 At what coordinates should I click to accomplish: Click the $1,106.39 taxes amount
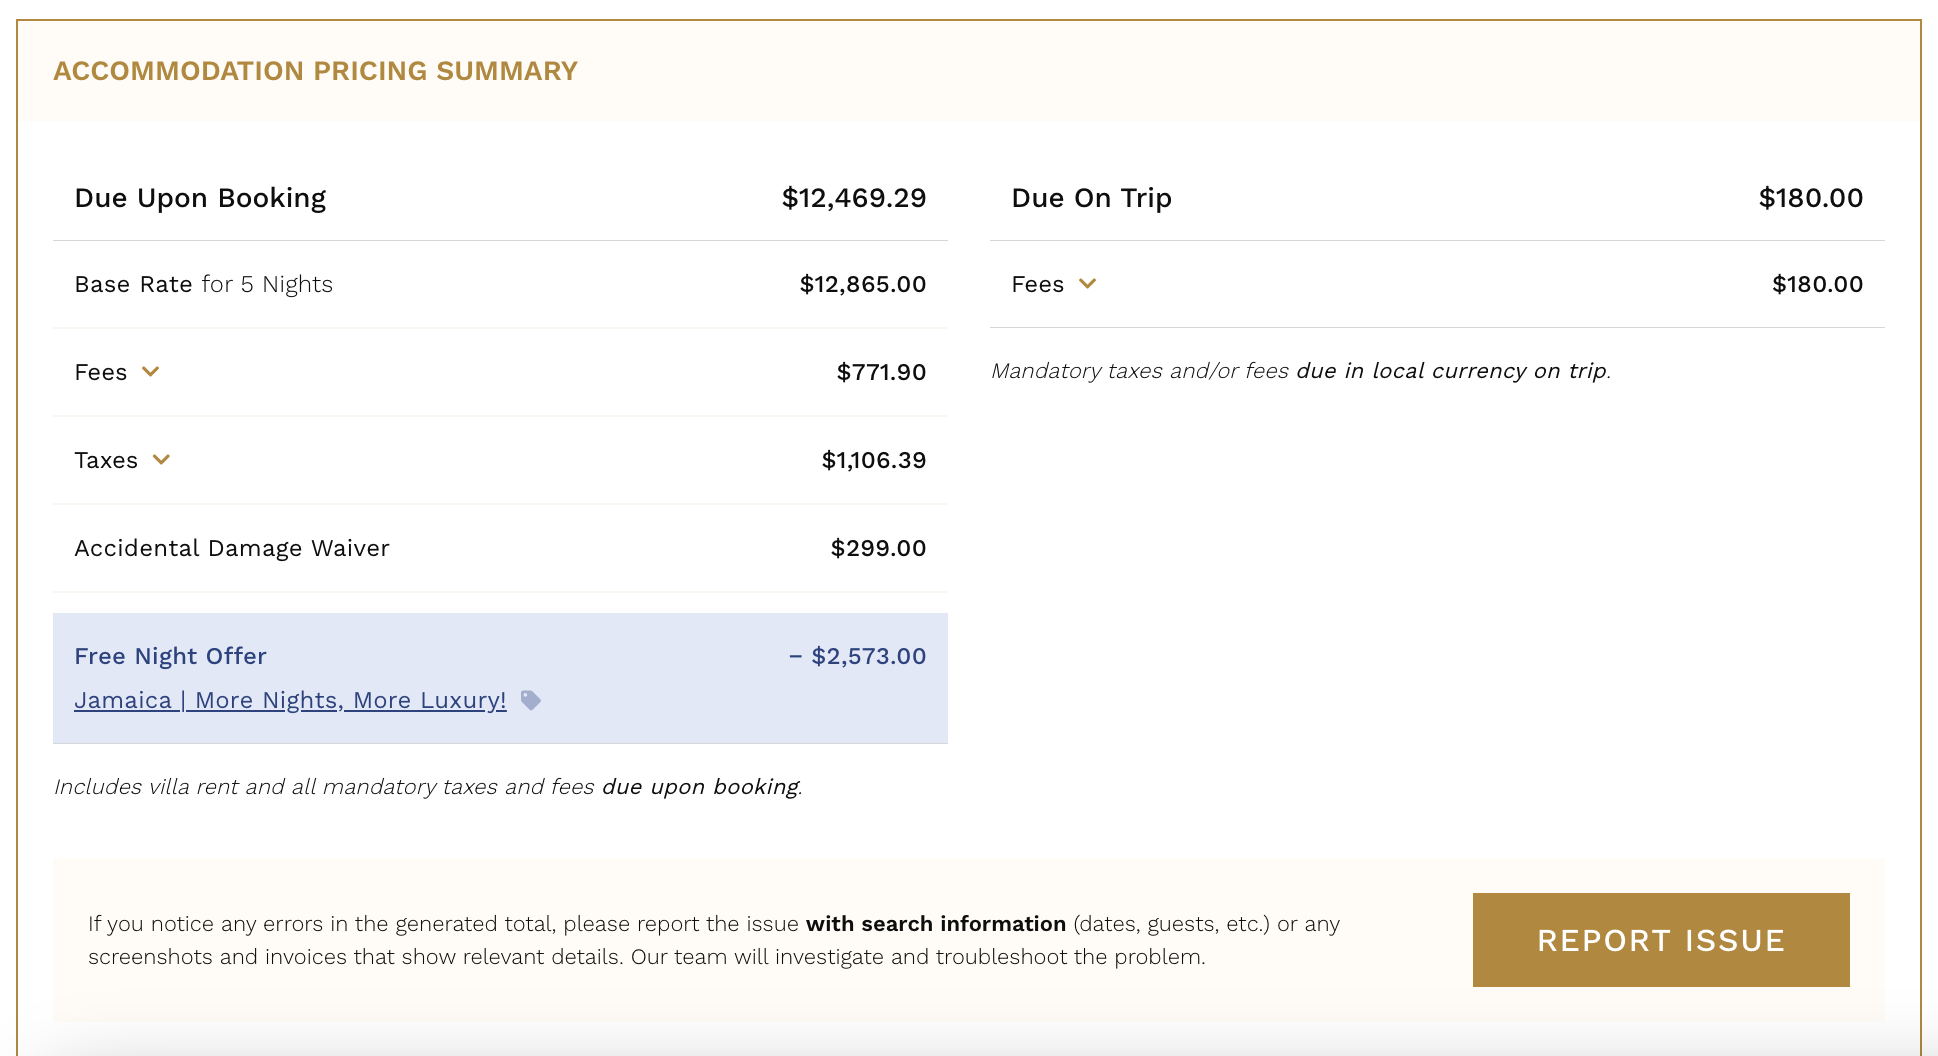(874, 460)
